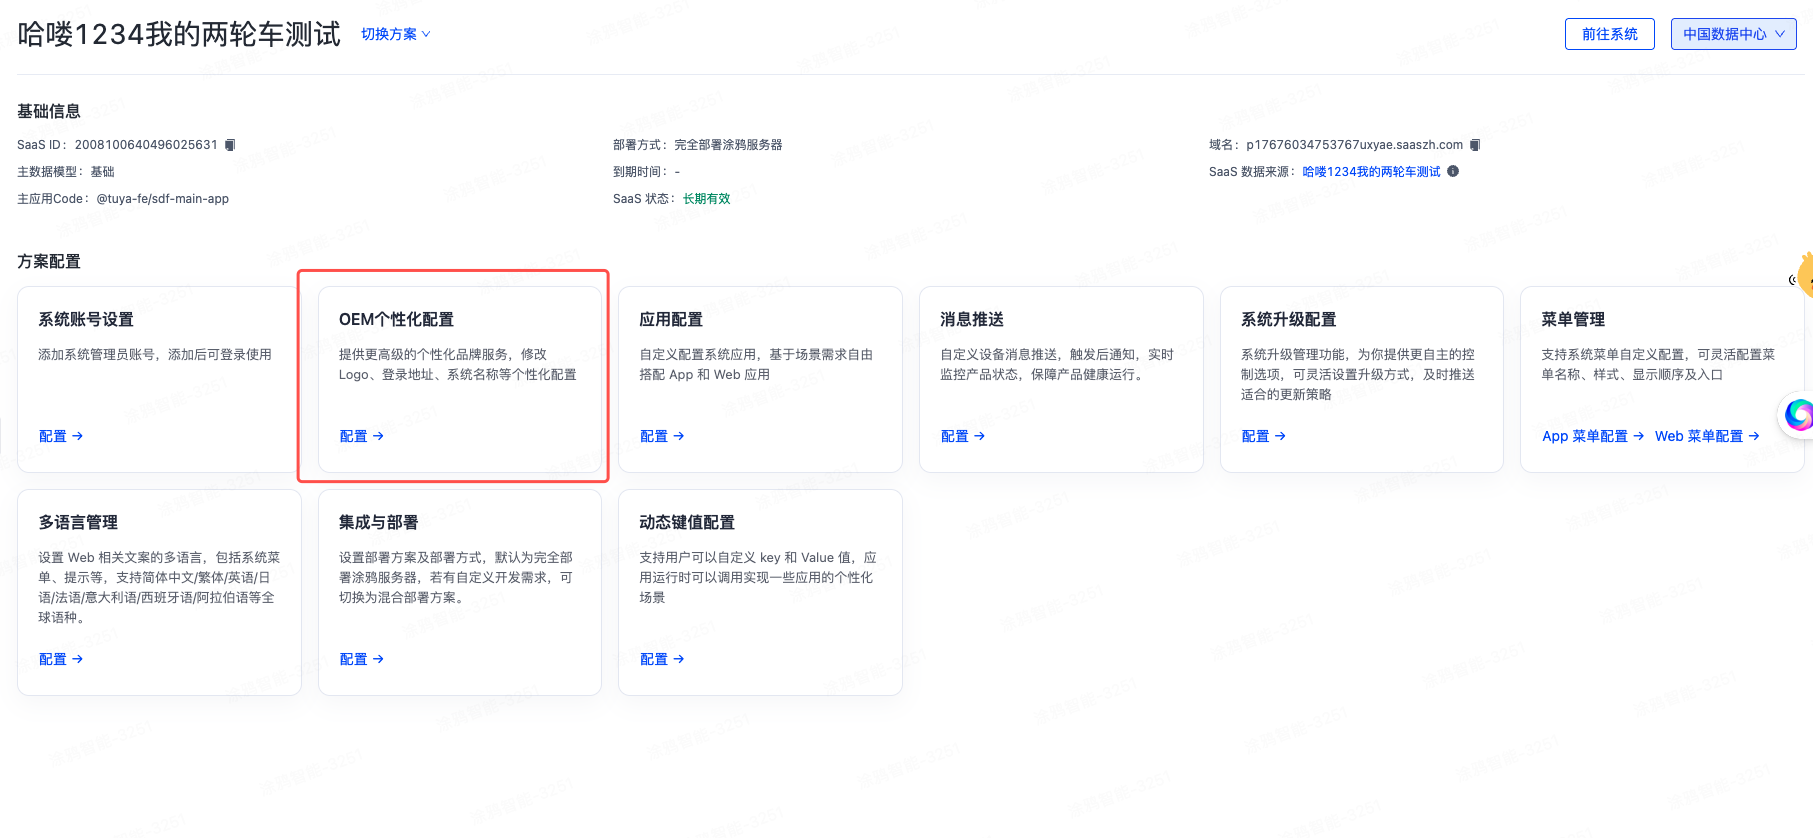Image resolution: width=1813 pixels, height=838 pixels.
Task: Open App 菜单配置 link
Action: pos(1592,436)
